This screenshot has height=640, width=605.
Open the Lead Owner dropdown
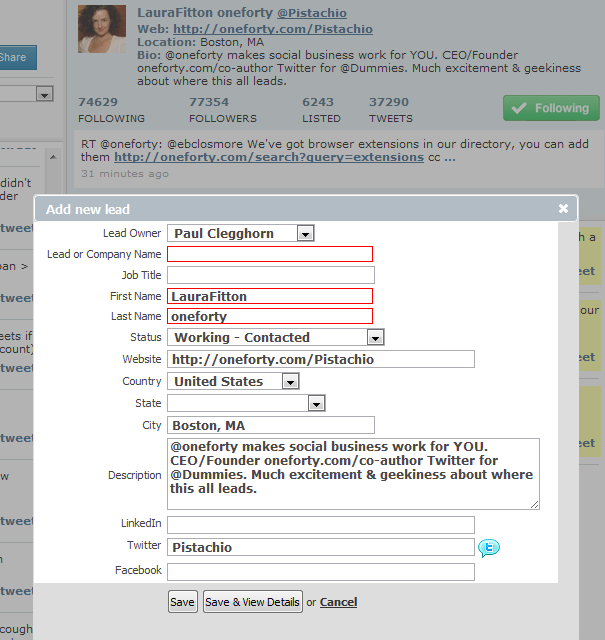pos(240,233)
